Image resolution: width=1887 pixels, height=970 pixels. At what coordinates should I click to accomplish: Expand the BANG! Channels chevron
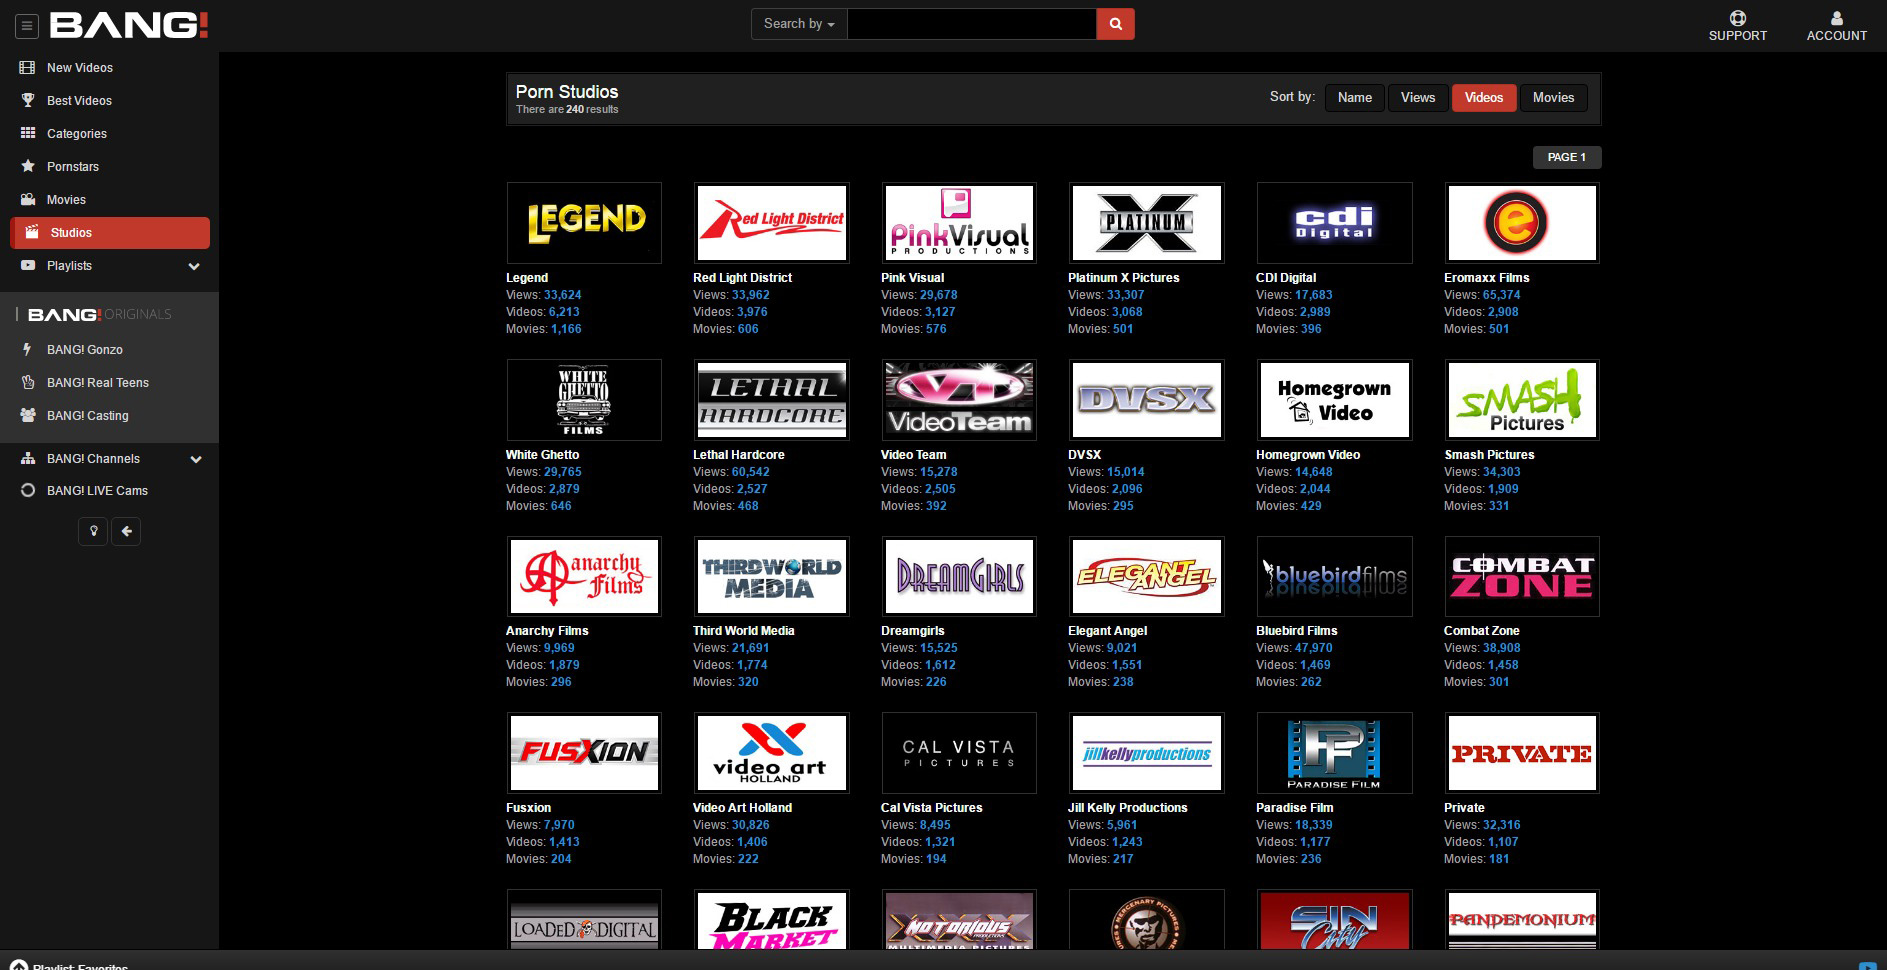coord(196,459)
